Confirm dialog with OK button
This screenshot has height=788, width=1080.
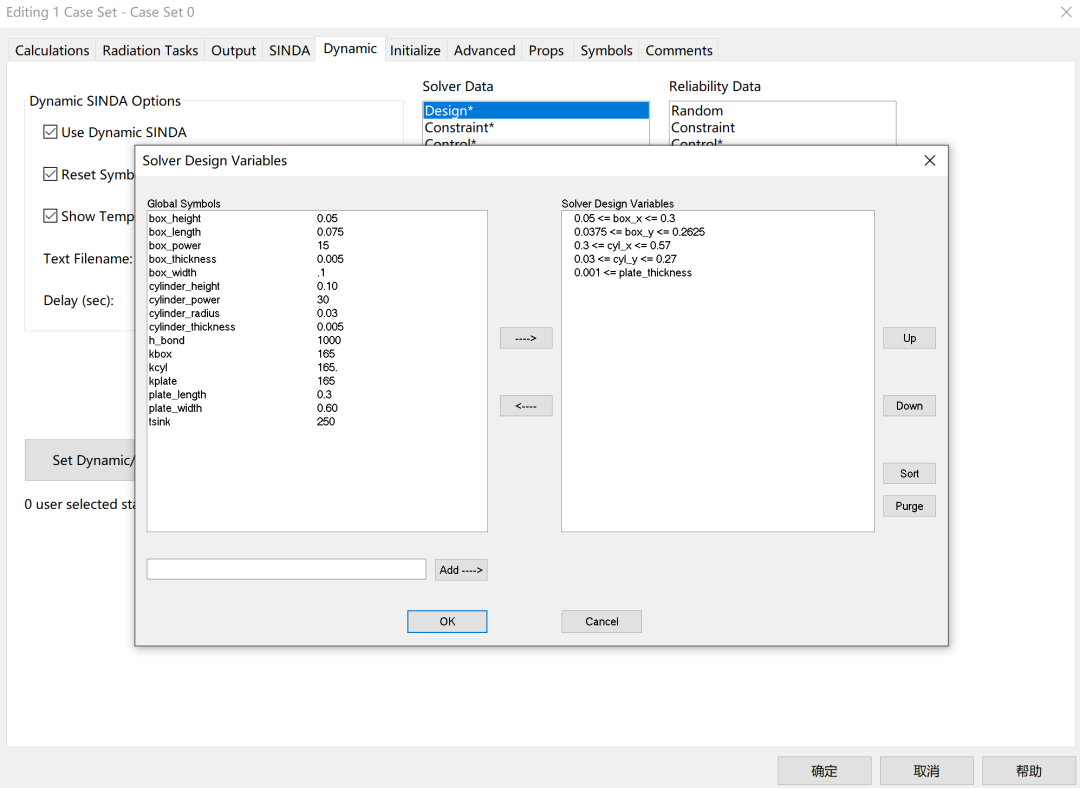pos(447,621)
